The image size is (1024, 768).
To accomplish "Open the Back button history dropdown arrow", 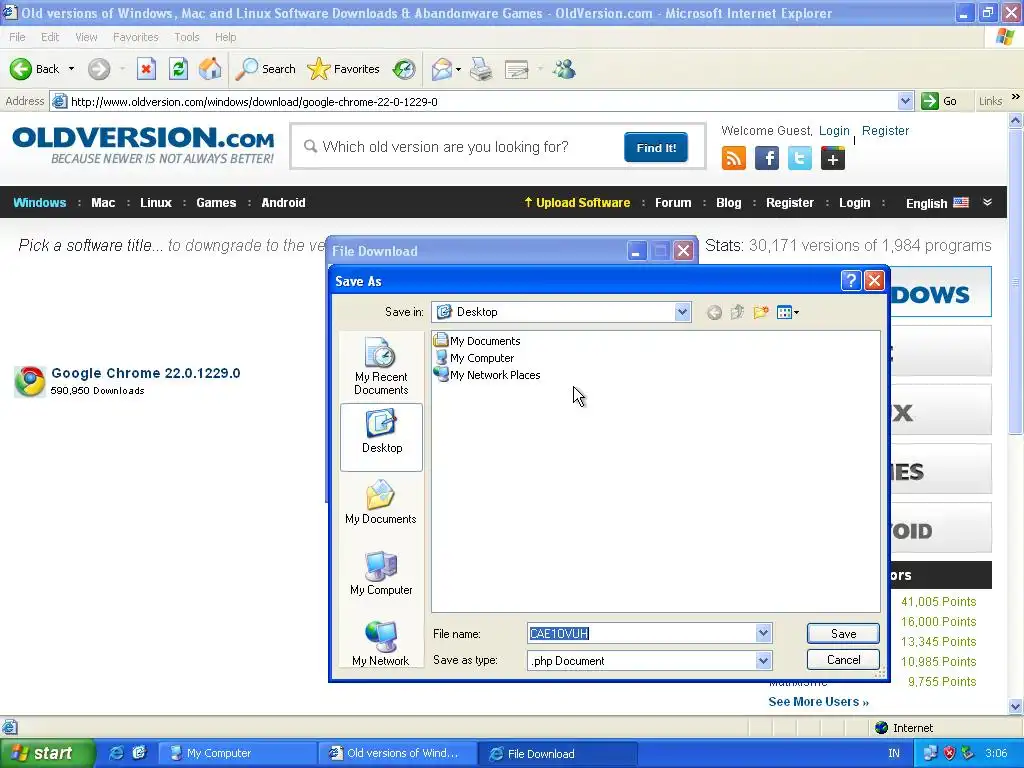I will (71, 69).
